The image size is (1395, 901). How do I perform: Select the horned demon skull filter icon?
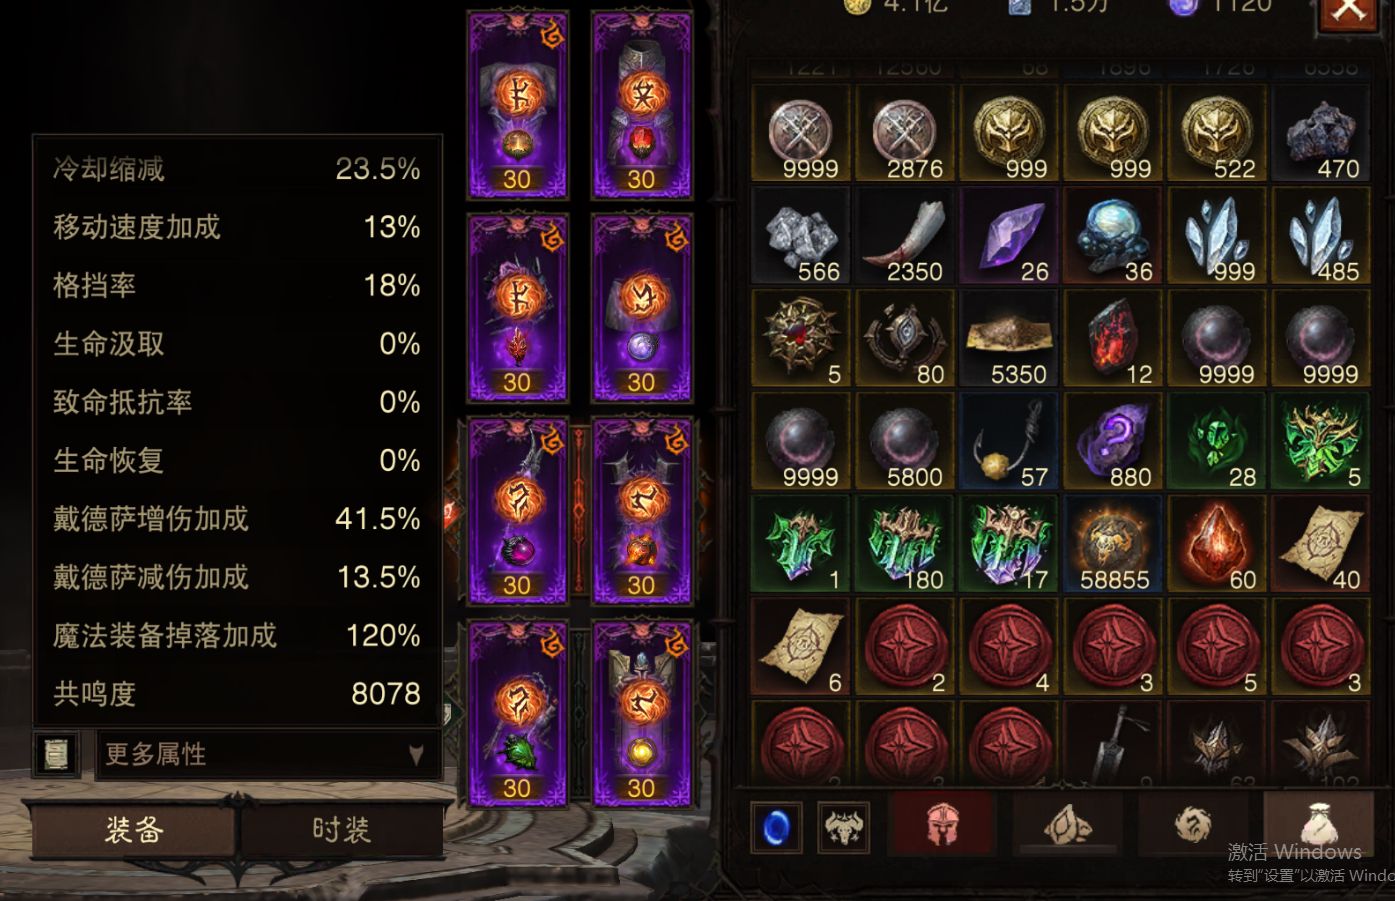(843, 828)
